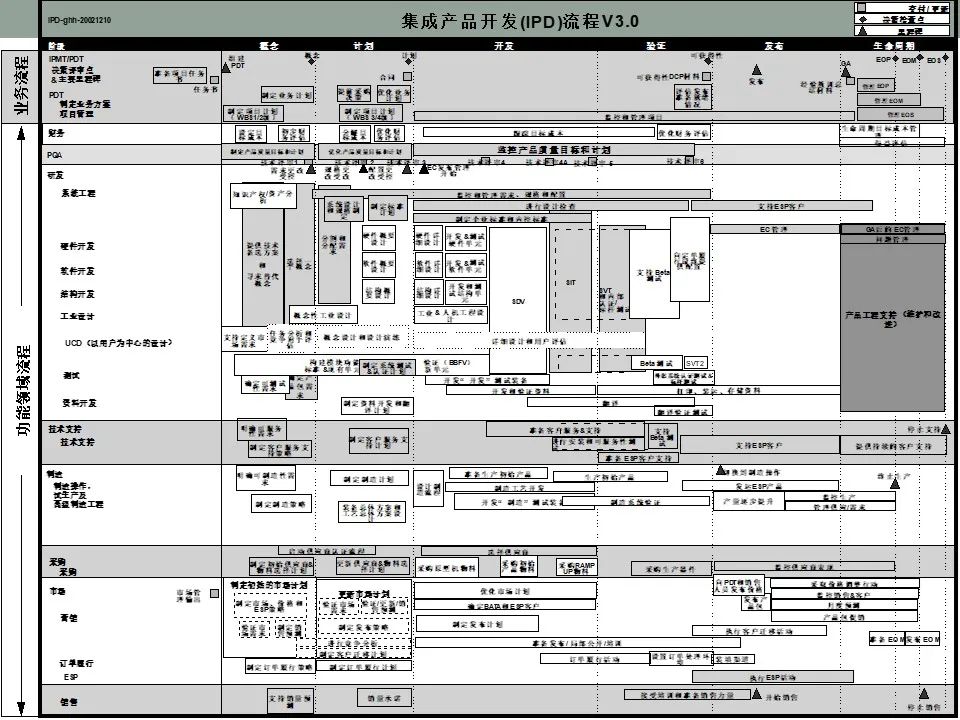Select the 计划 phase header
This screenshot has height=720, width=960.
tap(363, 45)
